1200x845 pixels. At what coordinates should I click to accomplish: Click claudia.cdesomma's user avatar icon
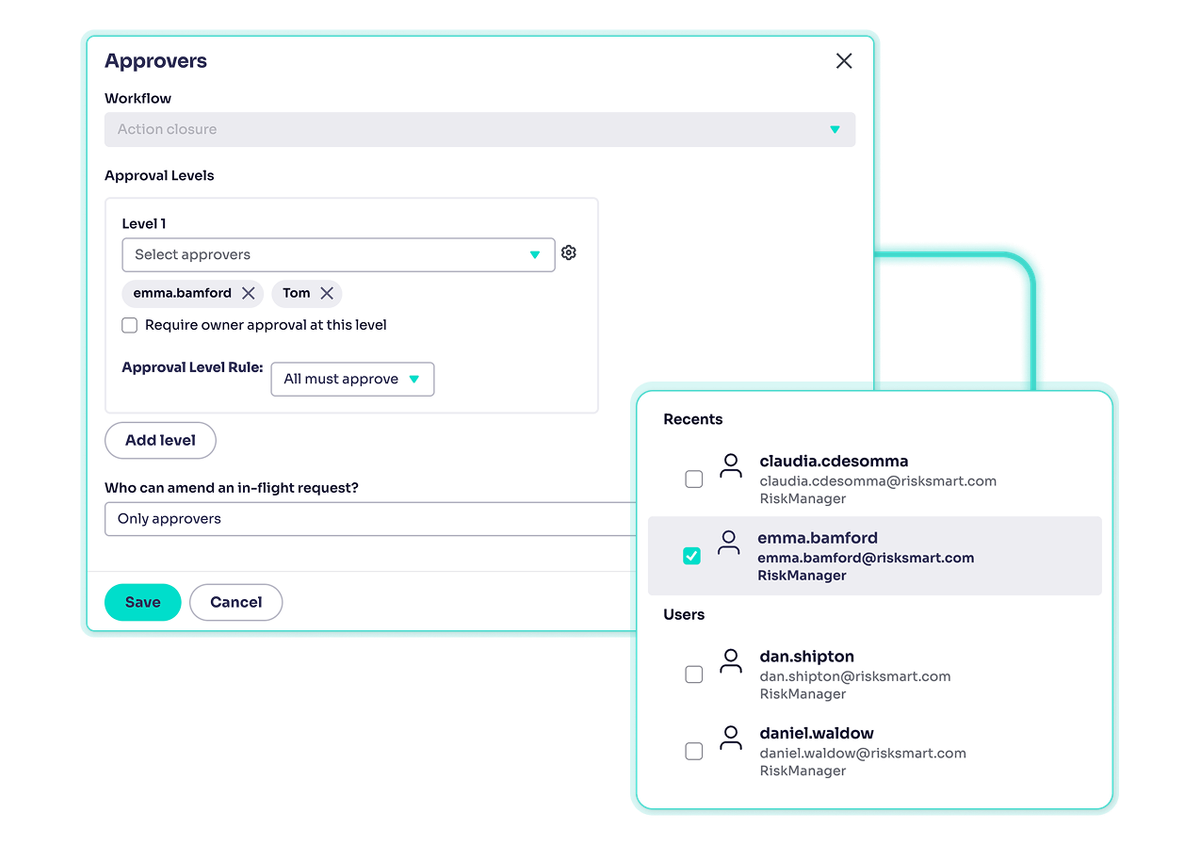tap(730, 466)
